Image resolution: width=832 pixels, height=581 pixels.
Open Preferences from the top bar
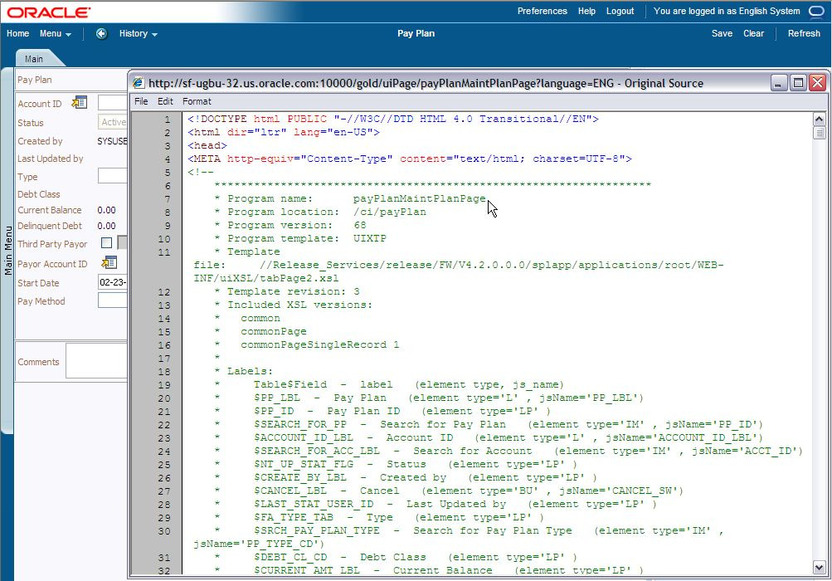pos(542,12)
